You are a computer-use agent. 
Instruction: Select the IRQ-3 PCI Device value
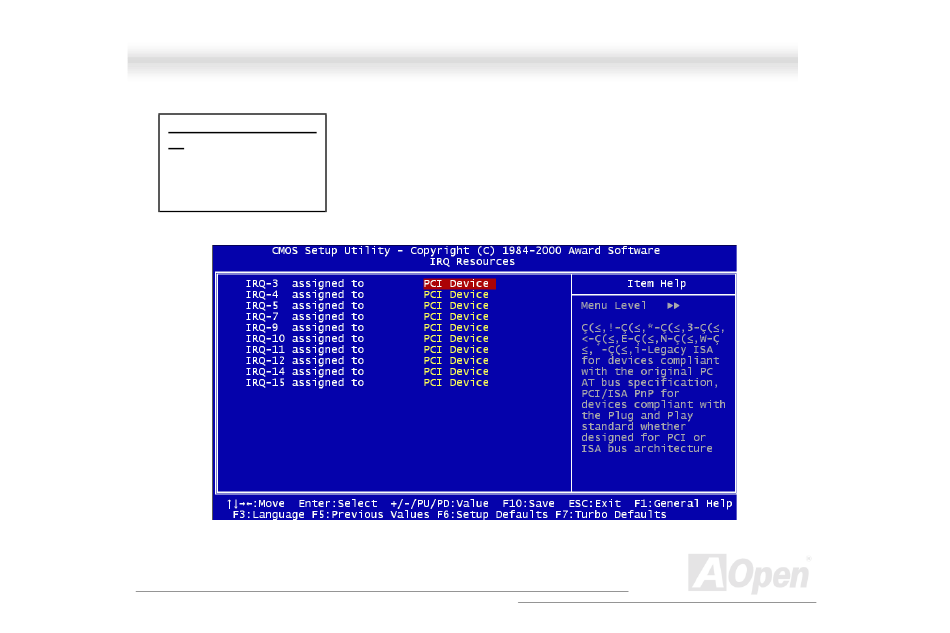[x=456, y=284]
